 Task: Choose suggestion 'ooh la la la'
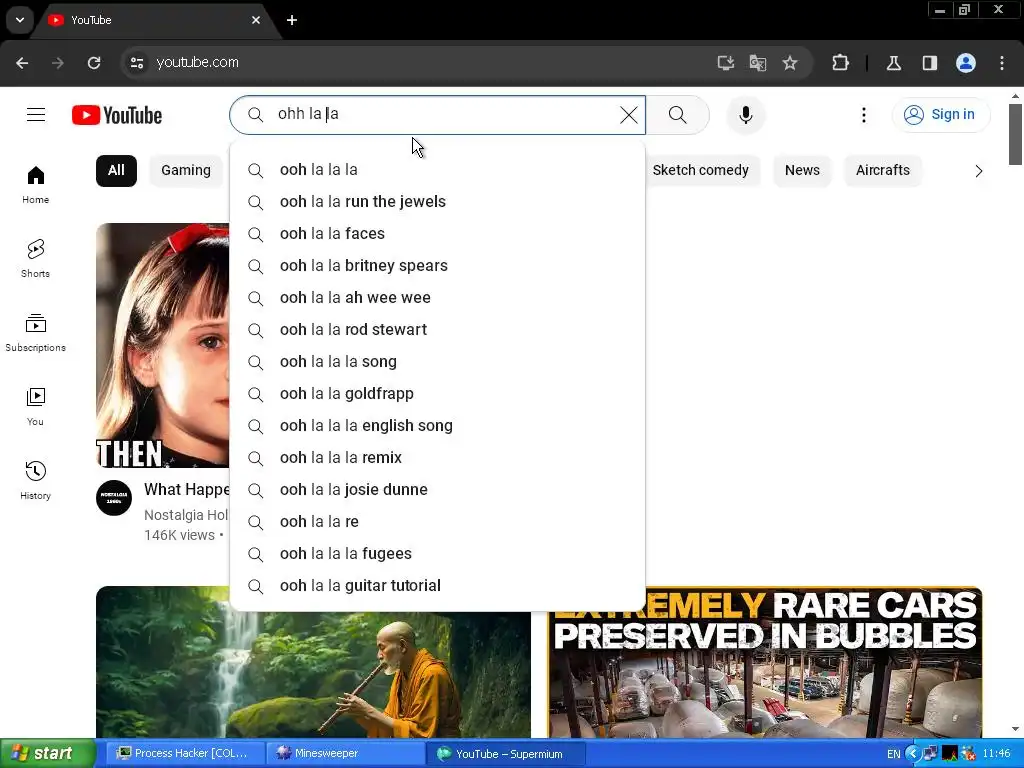tap(438, 170)
